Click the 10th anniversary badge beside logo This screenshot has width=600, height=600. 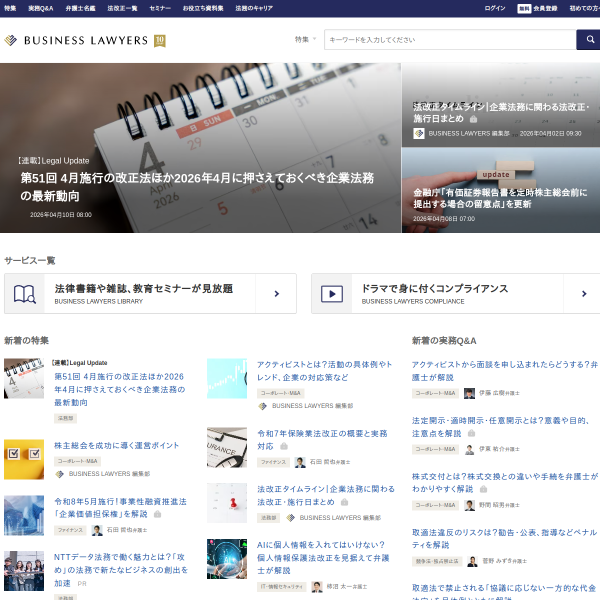[x=160, y=41]
